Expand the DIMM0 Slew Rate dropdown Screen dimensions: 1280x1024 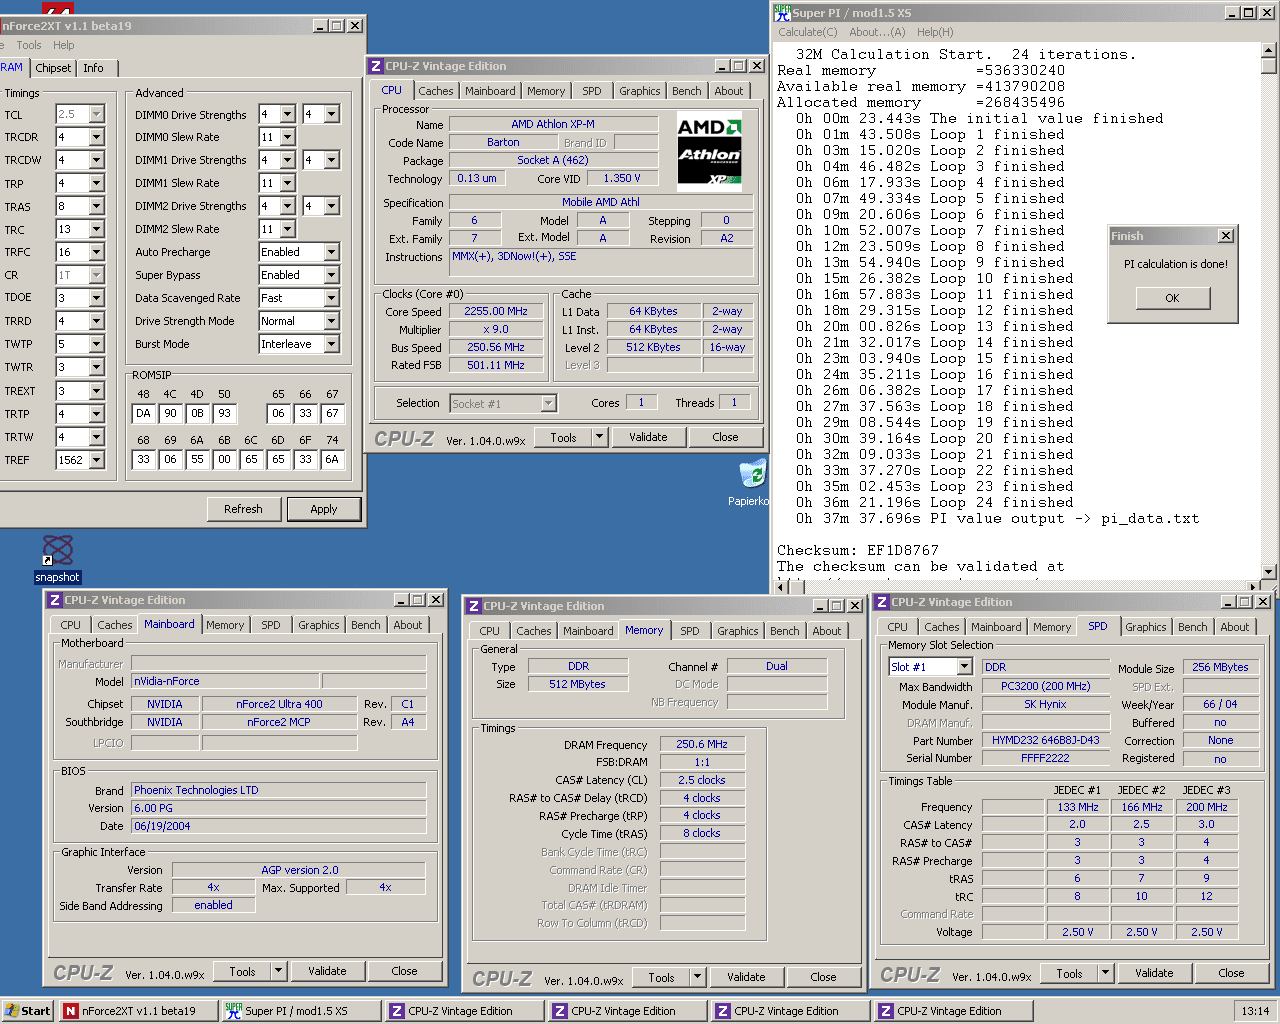click(x=288, y=137)
